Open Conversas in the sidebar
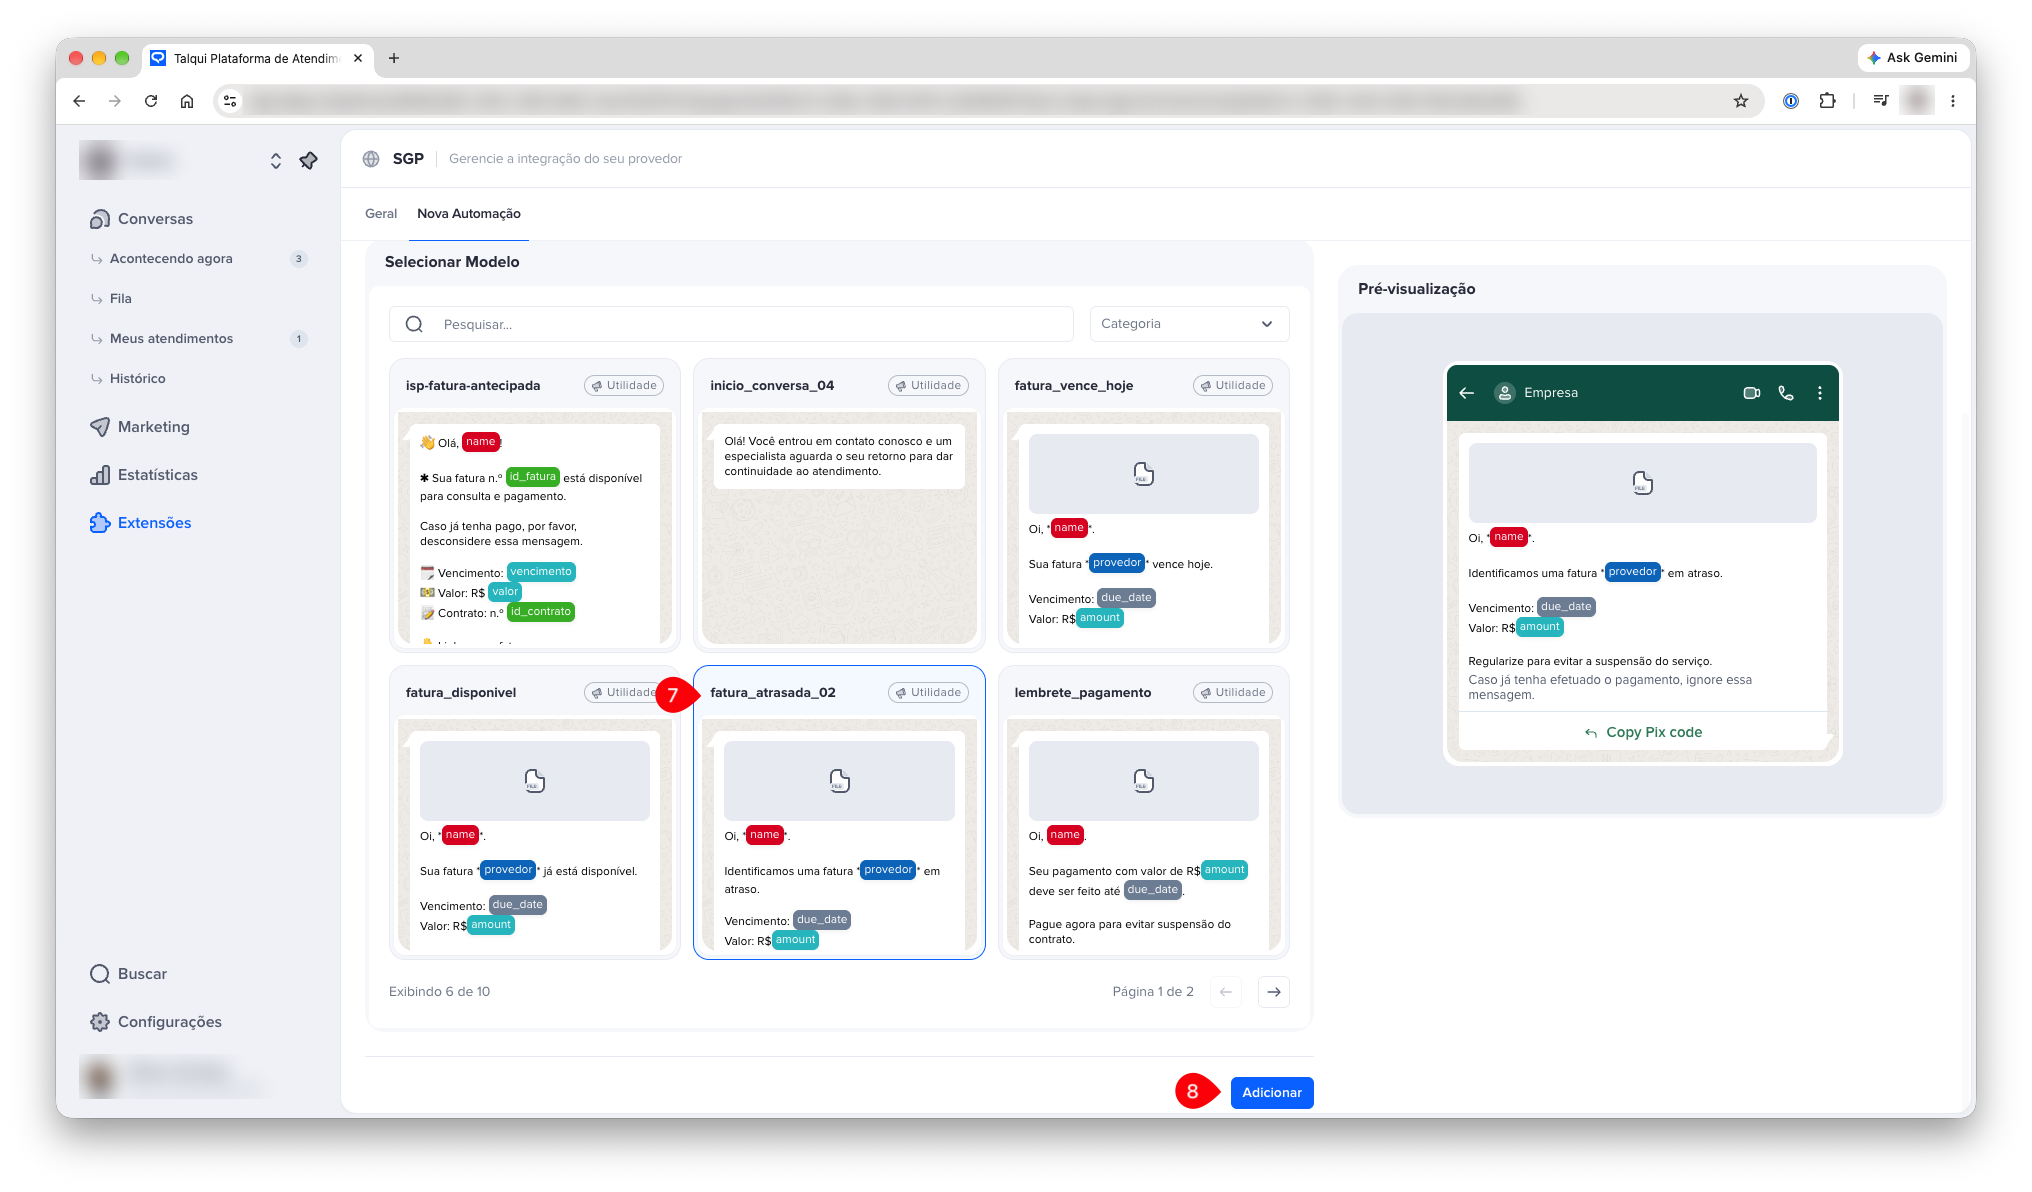2032x1192 pixels. [x=142, y=219]
